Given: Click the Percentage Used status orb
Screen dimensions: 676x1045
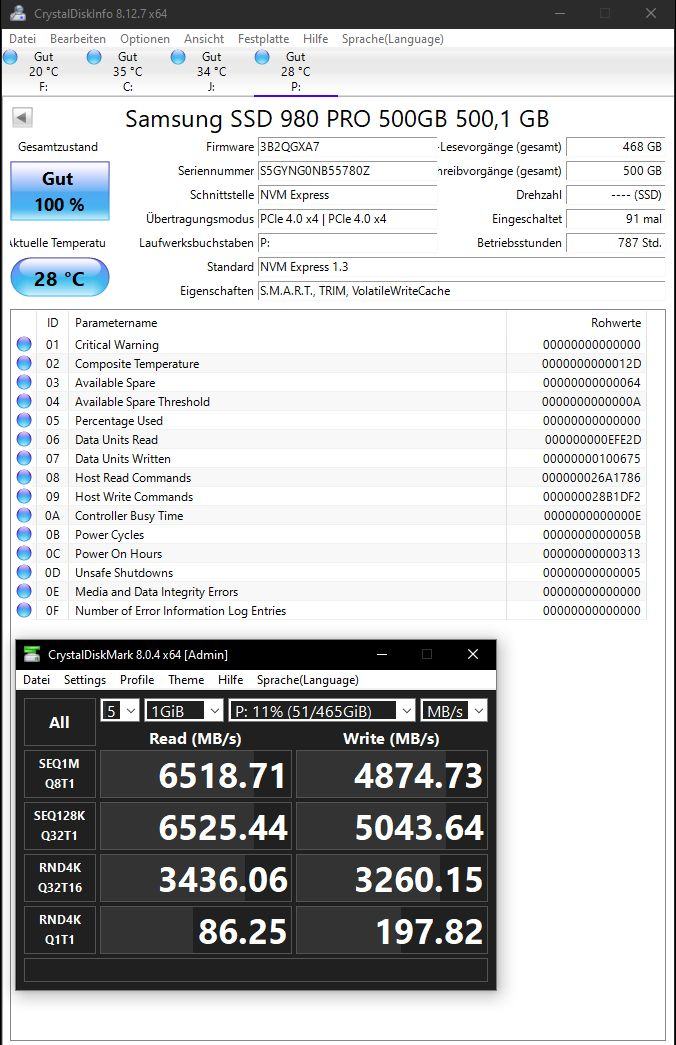Looking at the screenshot, I should (x=24, y=420).
